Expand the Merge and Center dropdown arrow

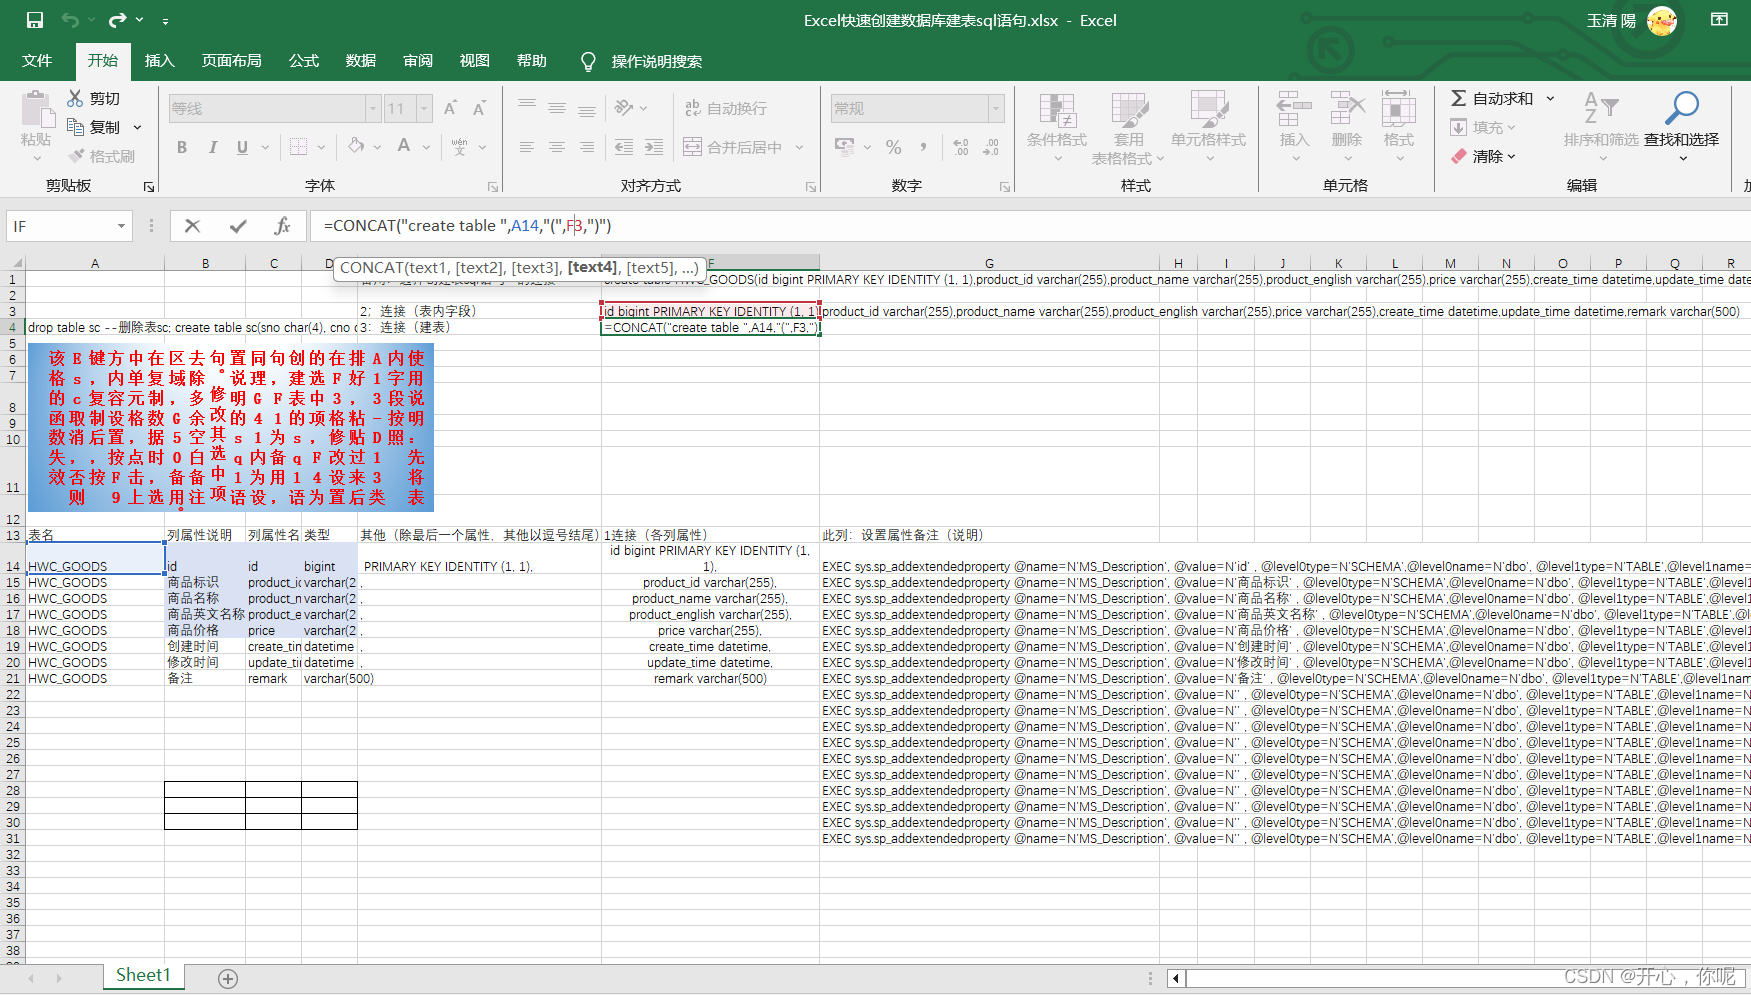point(799,147)
